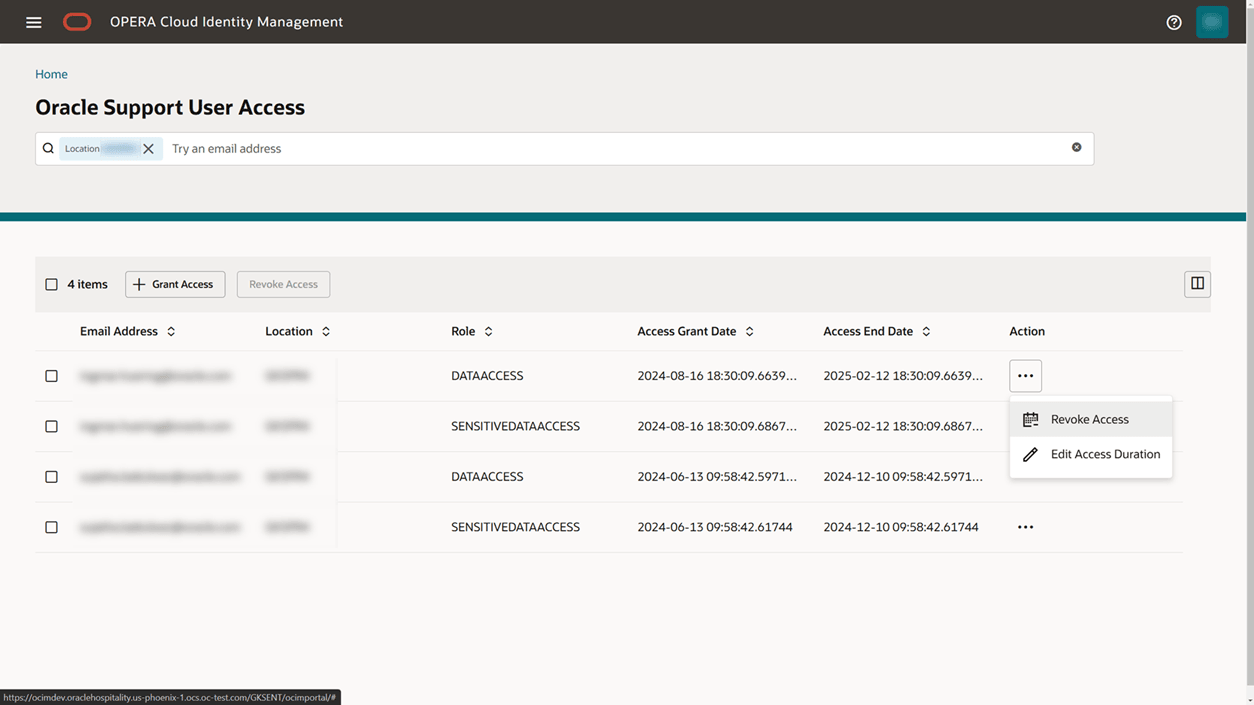Screen dimensions: 1254x705
Task: Click the red Oracle logo
Action: click(77, 22)
